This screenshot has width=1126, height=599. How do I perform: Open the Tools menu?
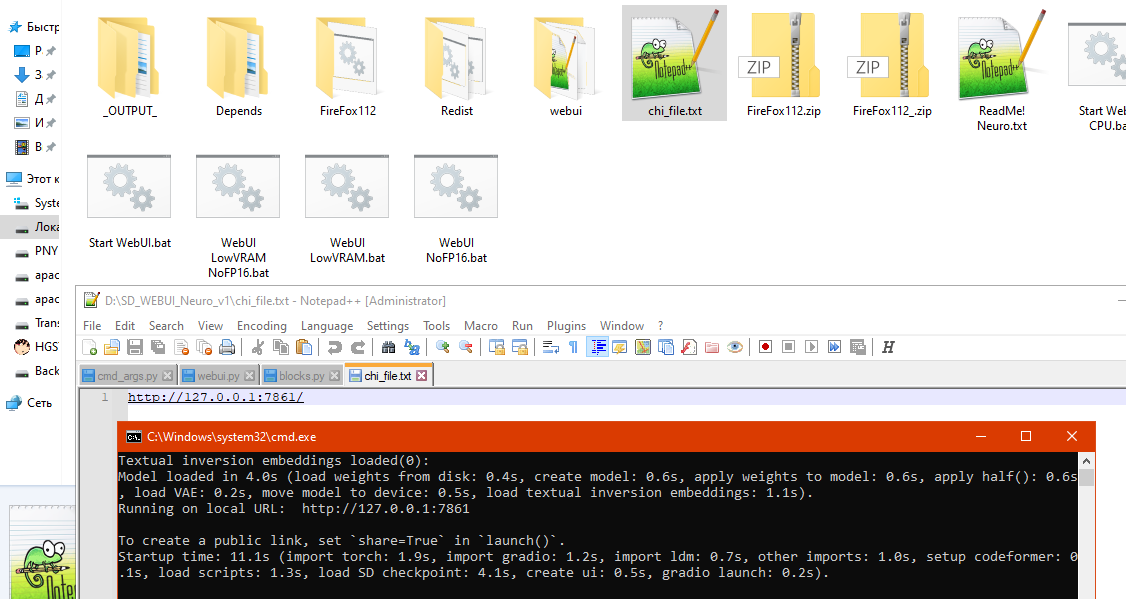(437, 326)
